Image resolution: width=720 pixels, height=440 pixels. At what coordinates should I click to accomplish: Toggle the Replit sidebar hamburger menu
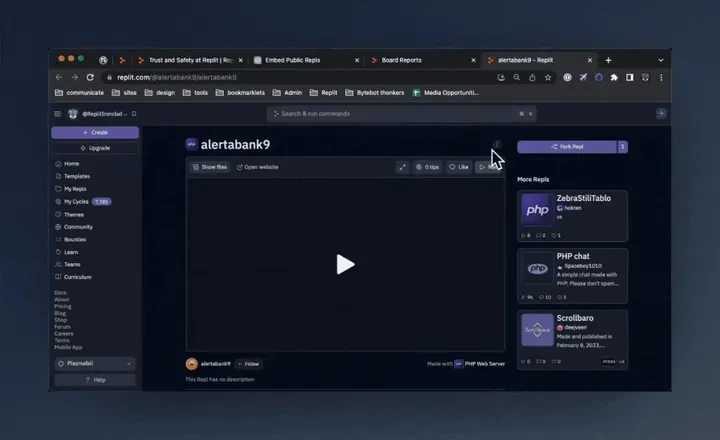click(x=57, y=113)
